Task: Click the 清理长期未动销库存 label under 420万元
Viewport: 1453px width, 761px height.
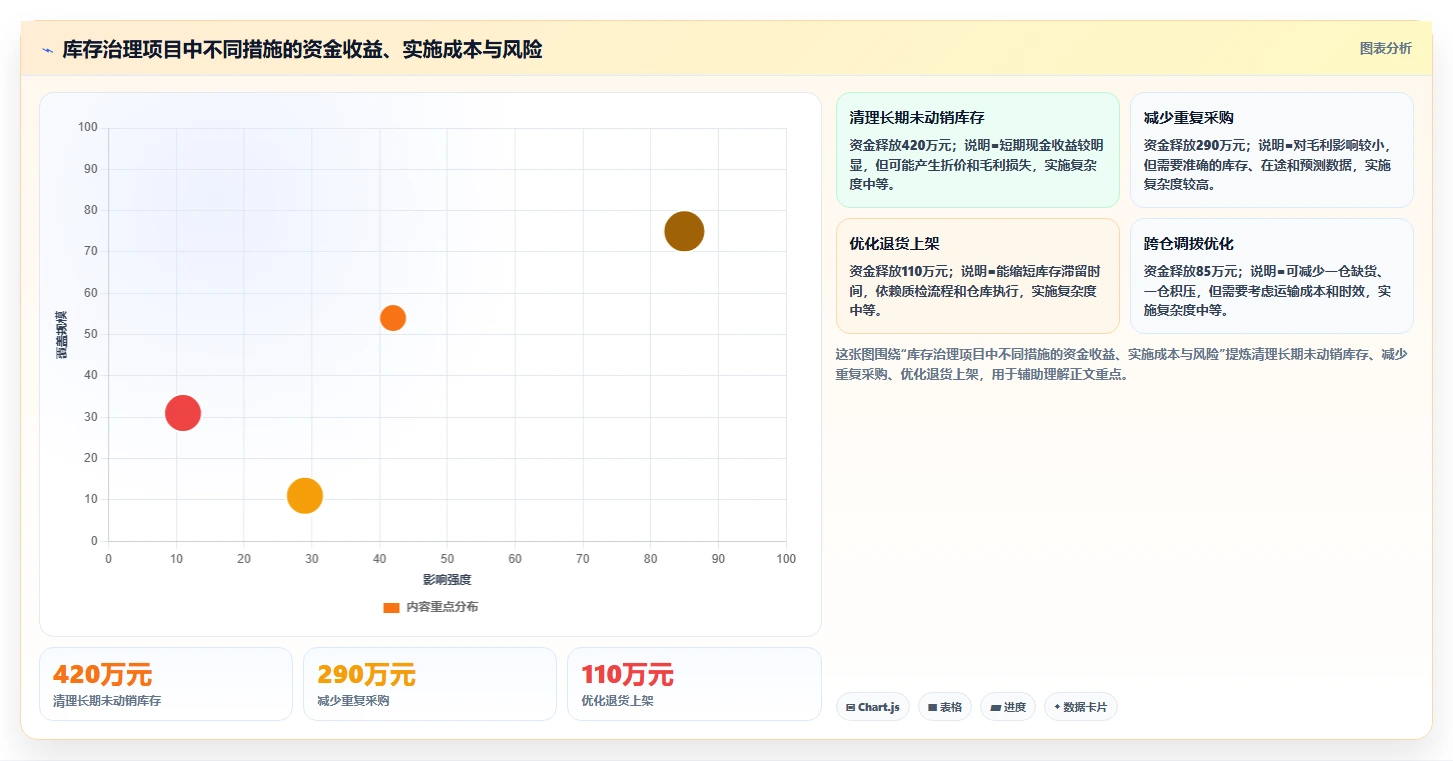Action: click(107, 701)
